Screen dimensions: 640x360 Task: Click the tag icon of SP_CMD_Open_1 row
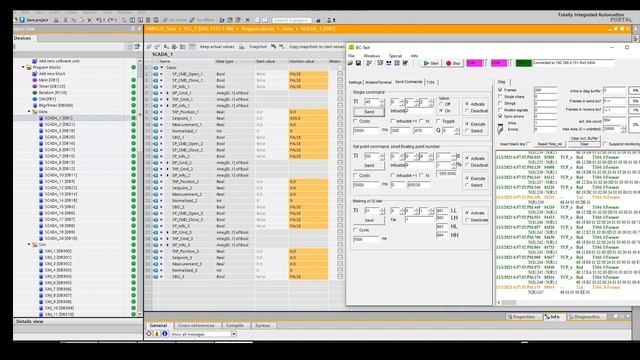[x=156, y=74]
